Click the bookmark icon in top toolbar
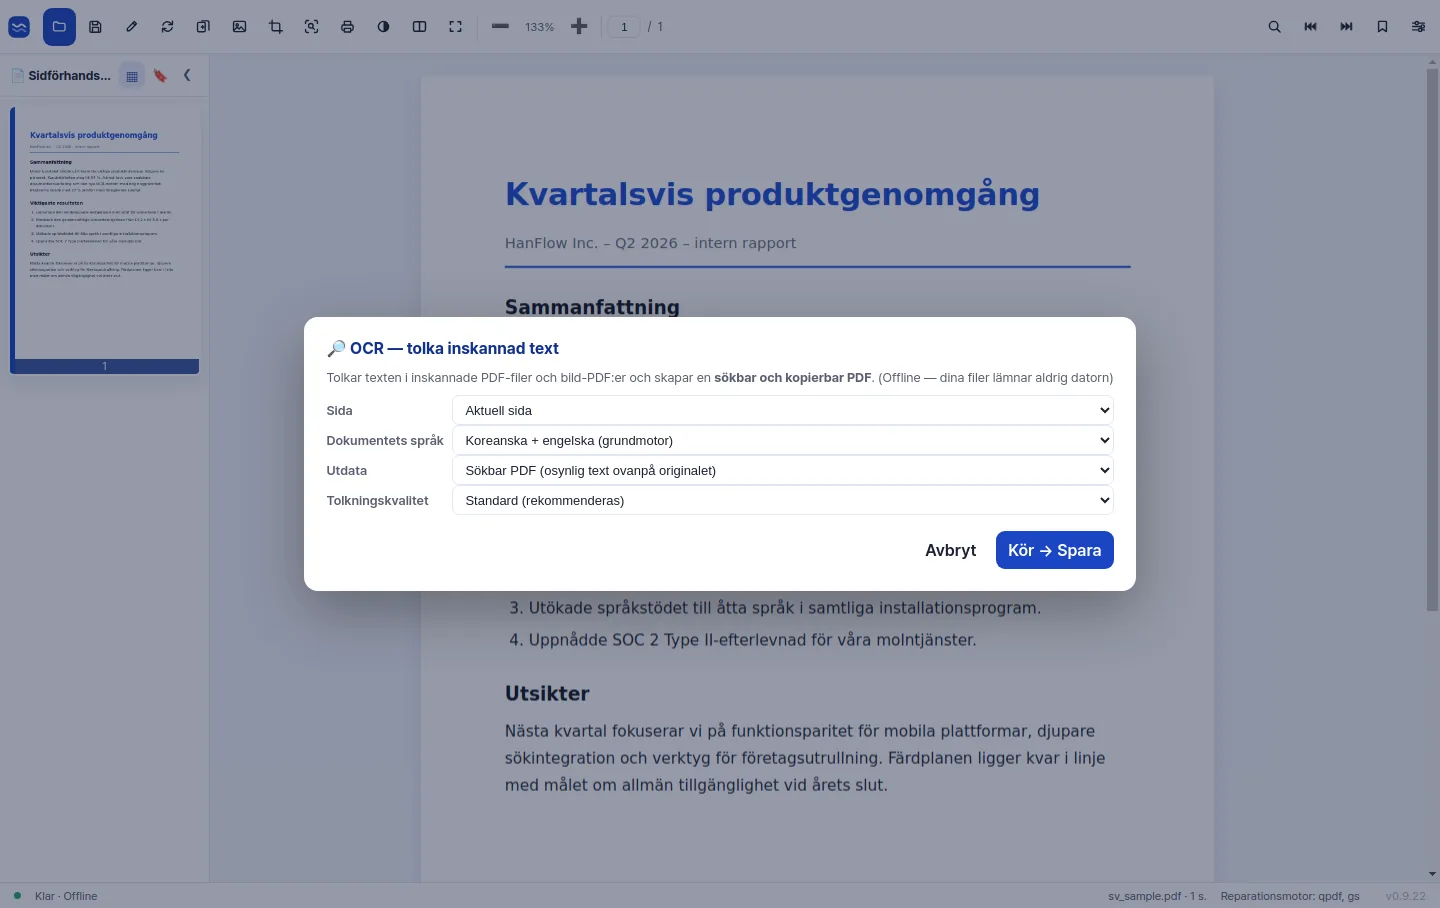Image resolution: width=1440 pixels, height=908 pixels. click(x=1382, y=27)
